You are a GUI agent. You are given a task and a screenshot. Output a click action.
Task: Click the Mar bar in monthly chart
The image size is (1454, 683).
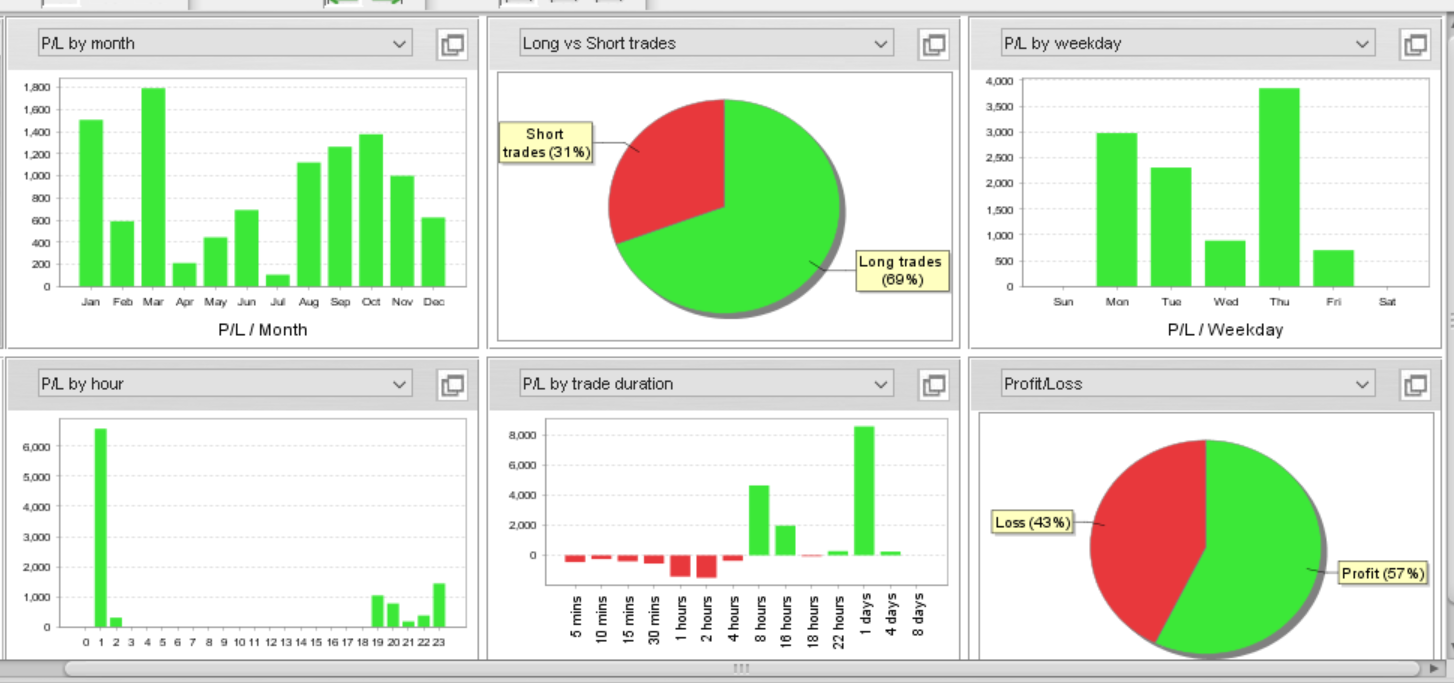153,187
